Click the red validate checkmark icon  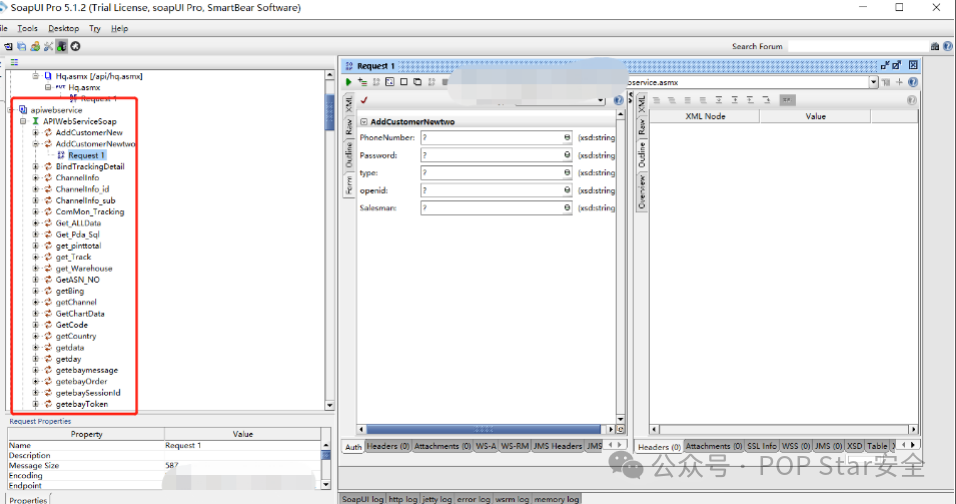[x=364, y=100]
